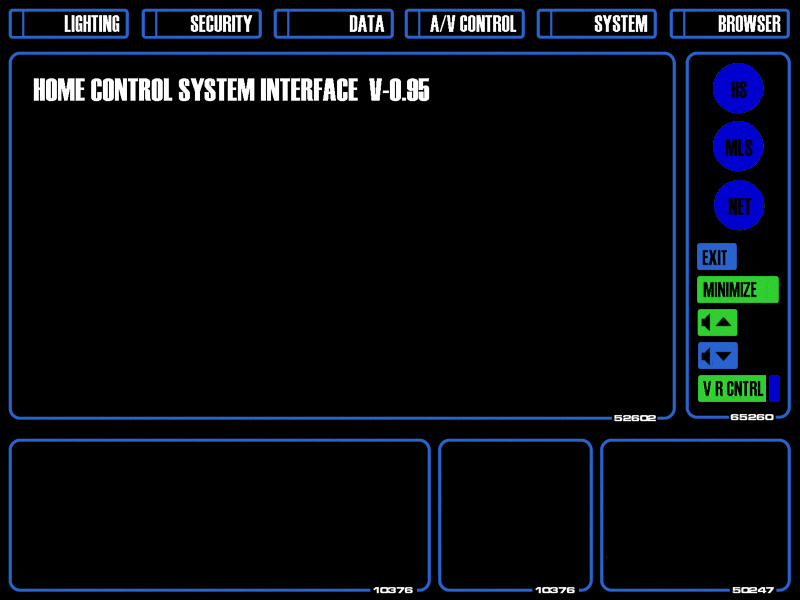Open the Data tab

click(x=334, y=23)
